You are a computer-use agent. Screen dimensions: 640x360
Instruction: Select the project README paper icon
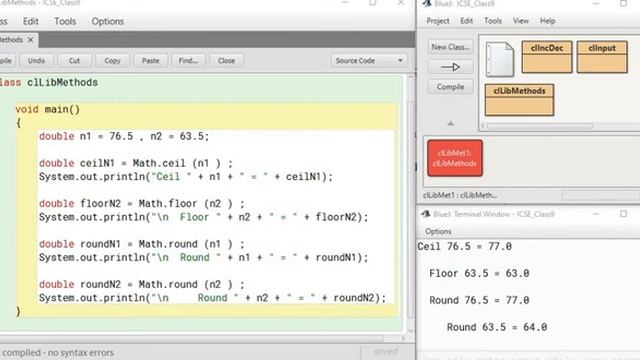coord(500,59)
